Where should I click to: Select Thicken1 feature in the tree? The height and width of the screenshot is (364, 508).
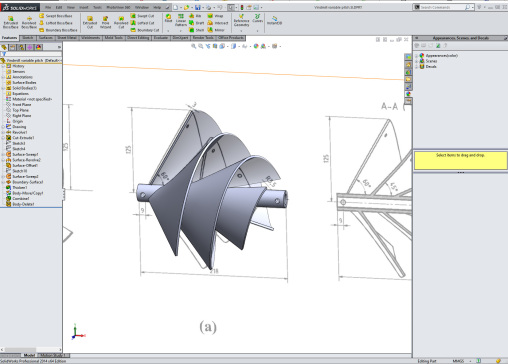pyautogui.click(x=17, y=187)
